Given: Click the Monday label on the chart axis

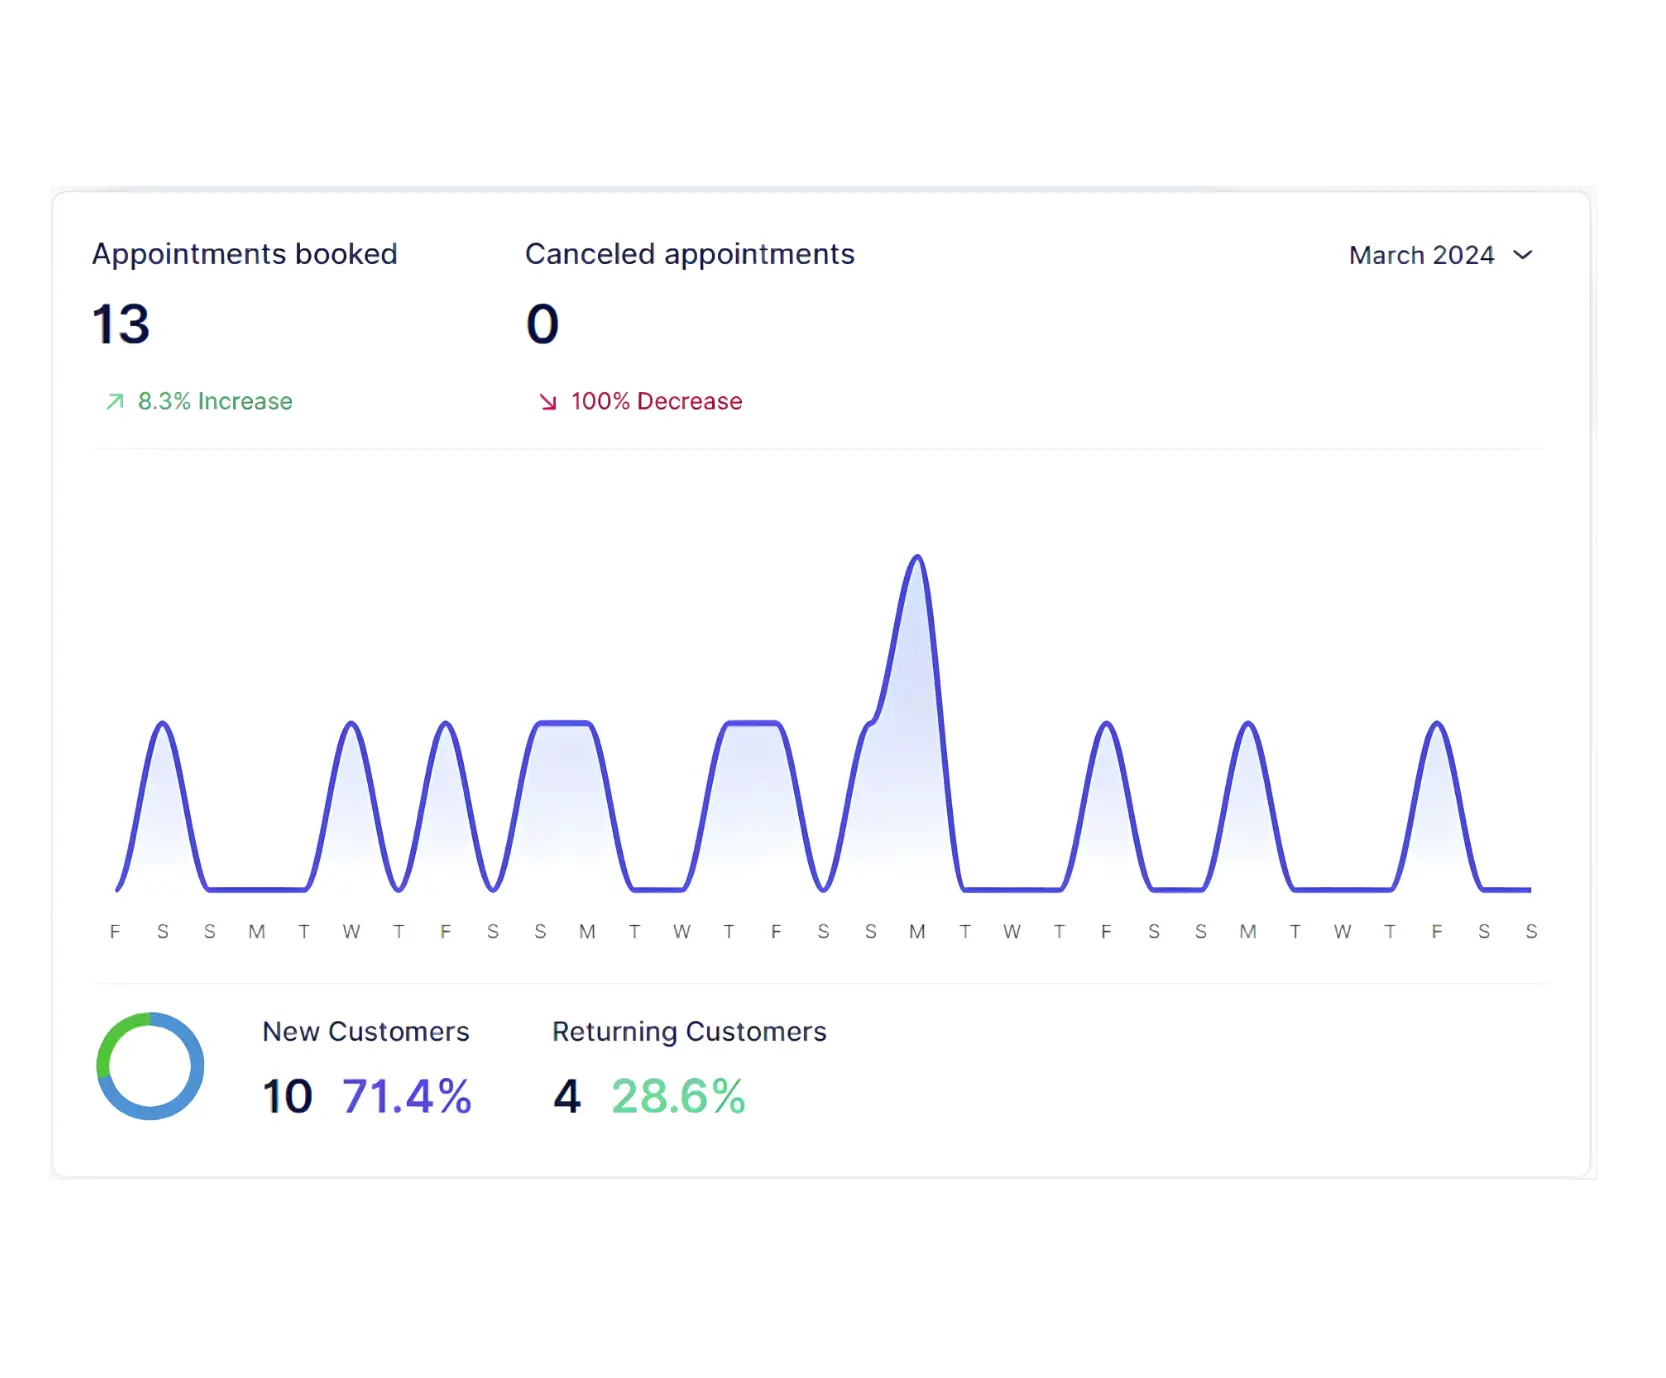Looking at the screenshot, I should point(256,931).
